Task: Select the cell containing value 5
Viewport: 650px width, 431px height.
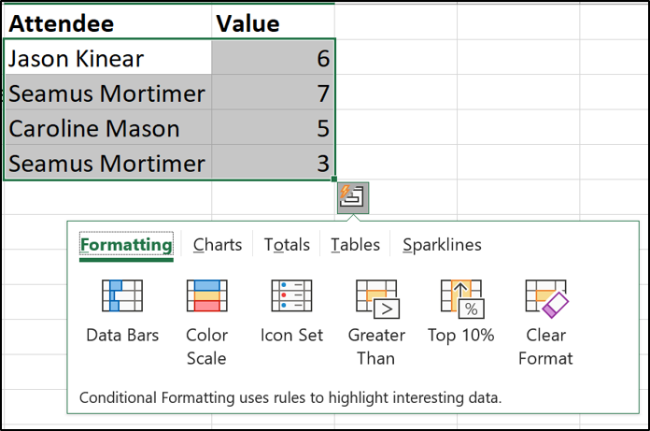Action: pos(272,129)
